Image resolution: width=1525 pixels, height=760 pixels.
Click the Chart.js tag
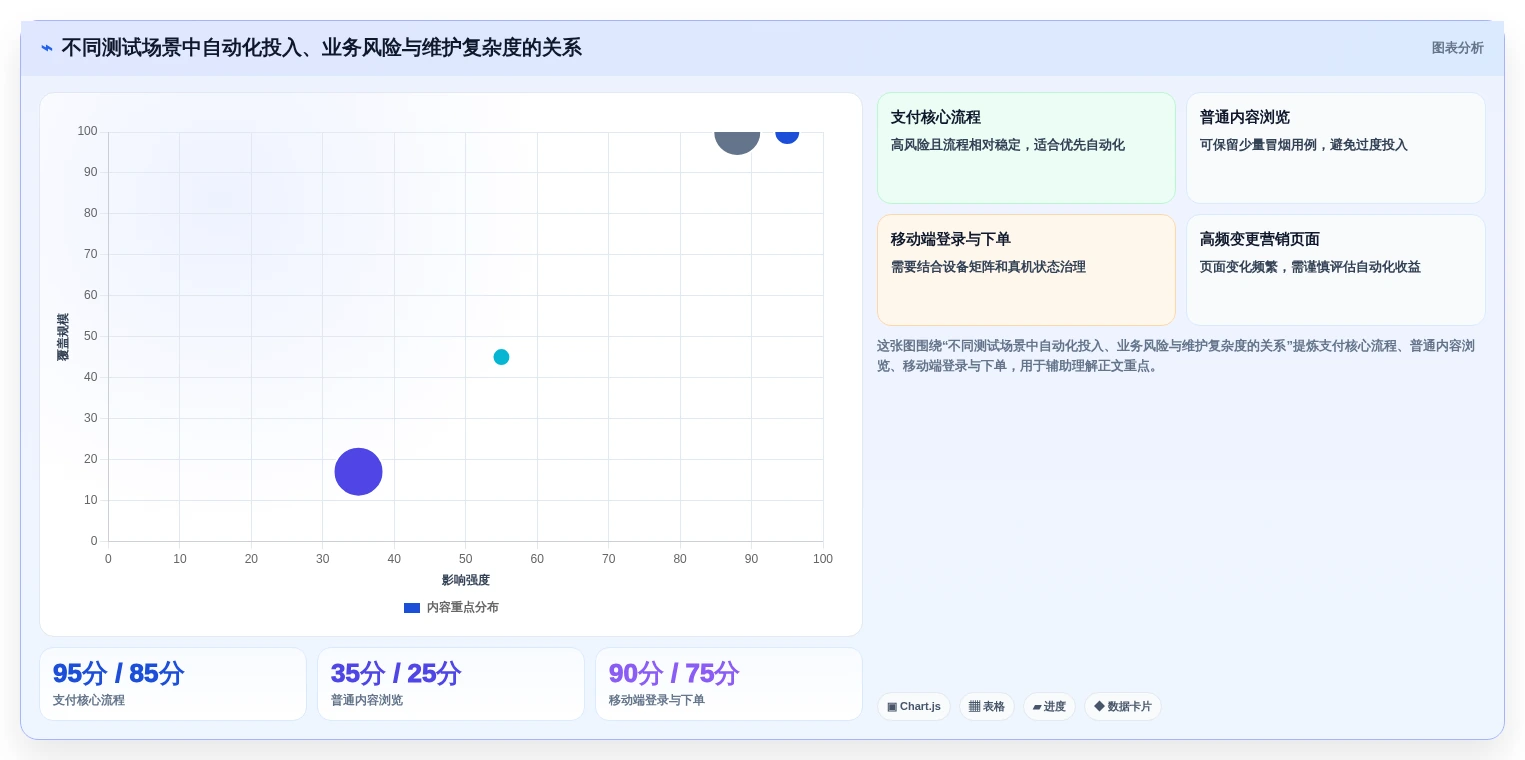coord(914,707)
